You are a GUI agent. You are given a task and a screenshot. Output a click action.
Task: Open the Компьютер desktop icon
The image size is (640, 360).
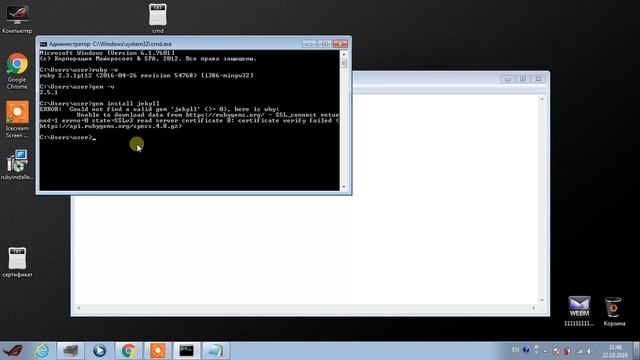17,18
